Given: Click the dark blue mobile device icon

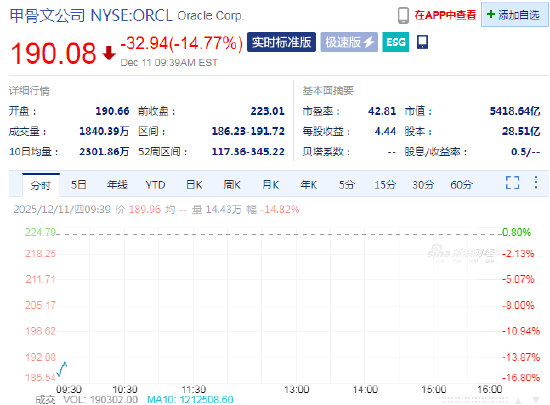Looking at the screenshot, I should tap(422, 42).
